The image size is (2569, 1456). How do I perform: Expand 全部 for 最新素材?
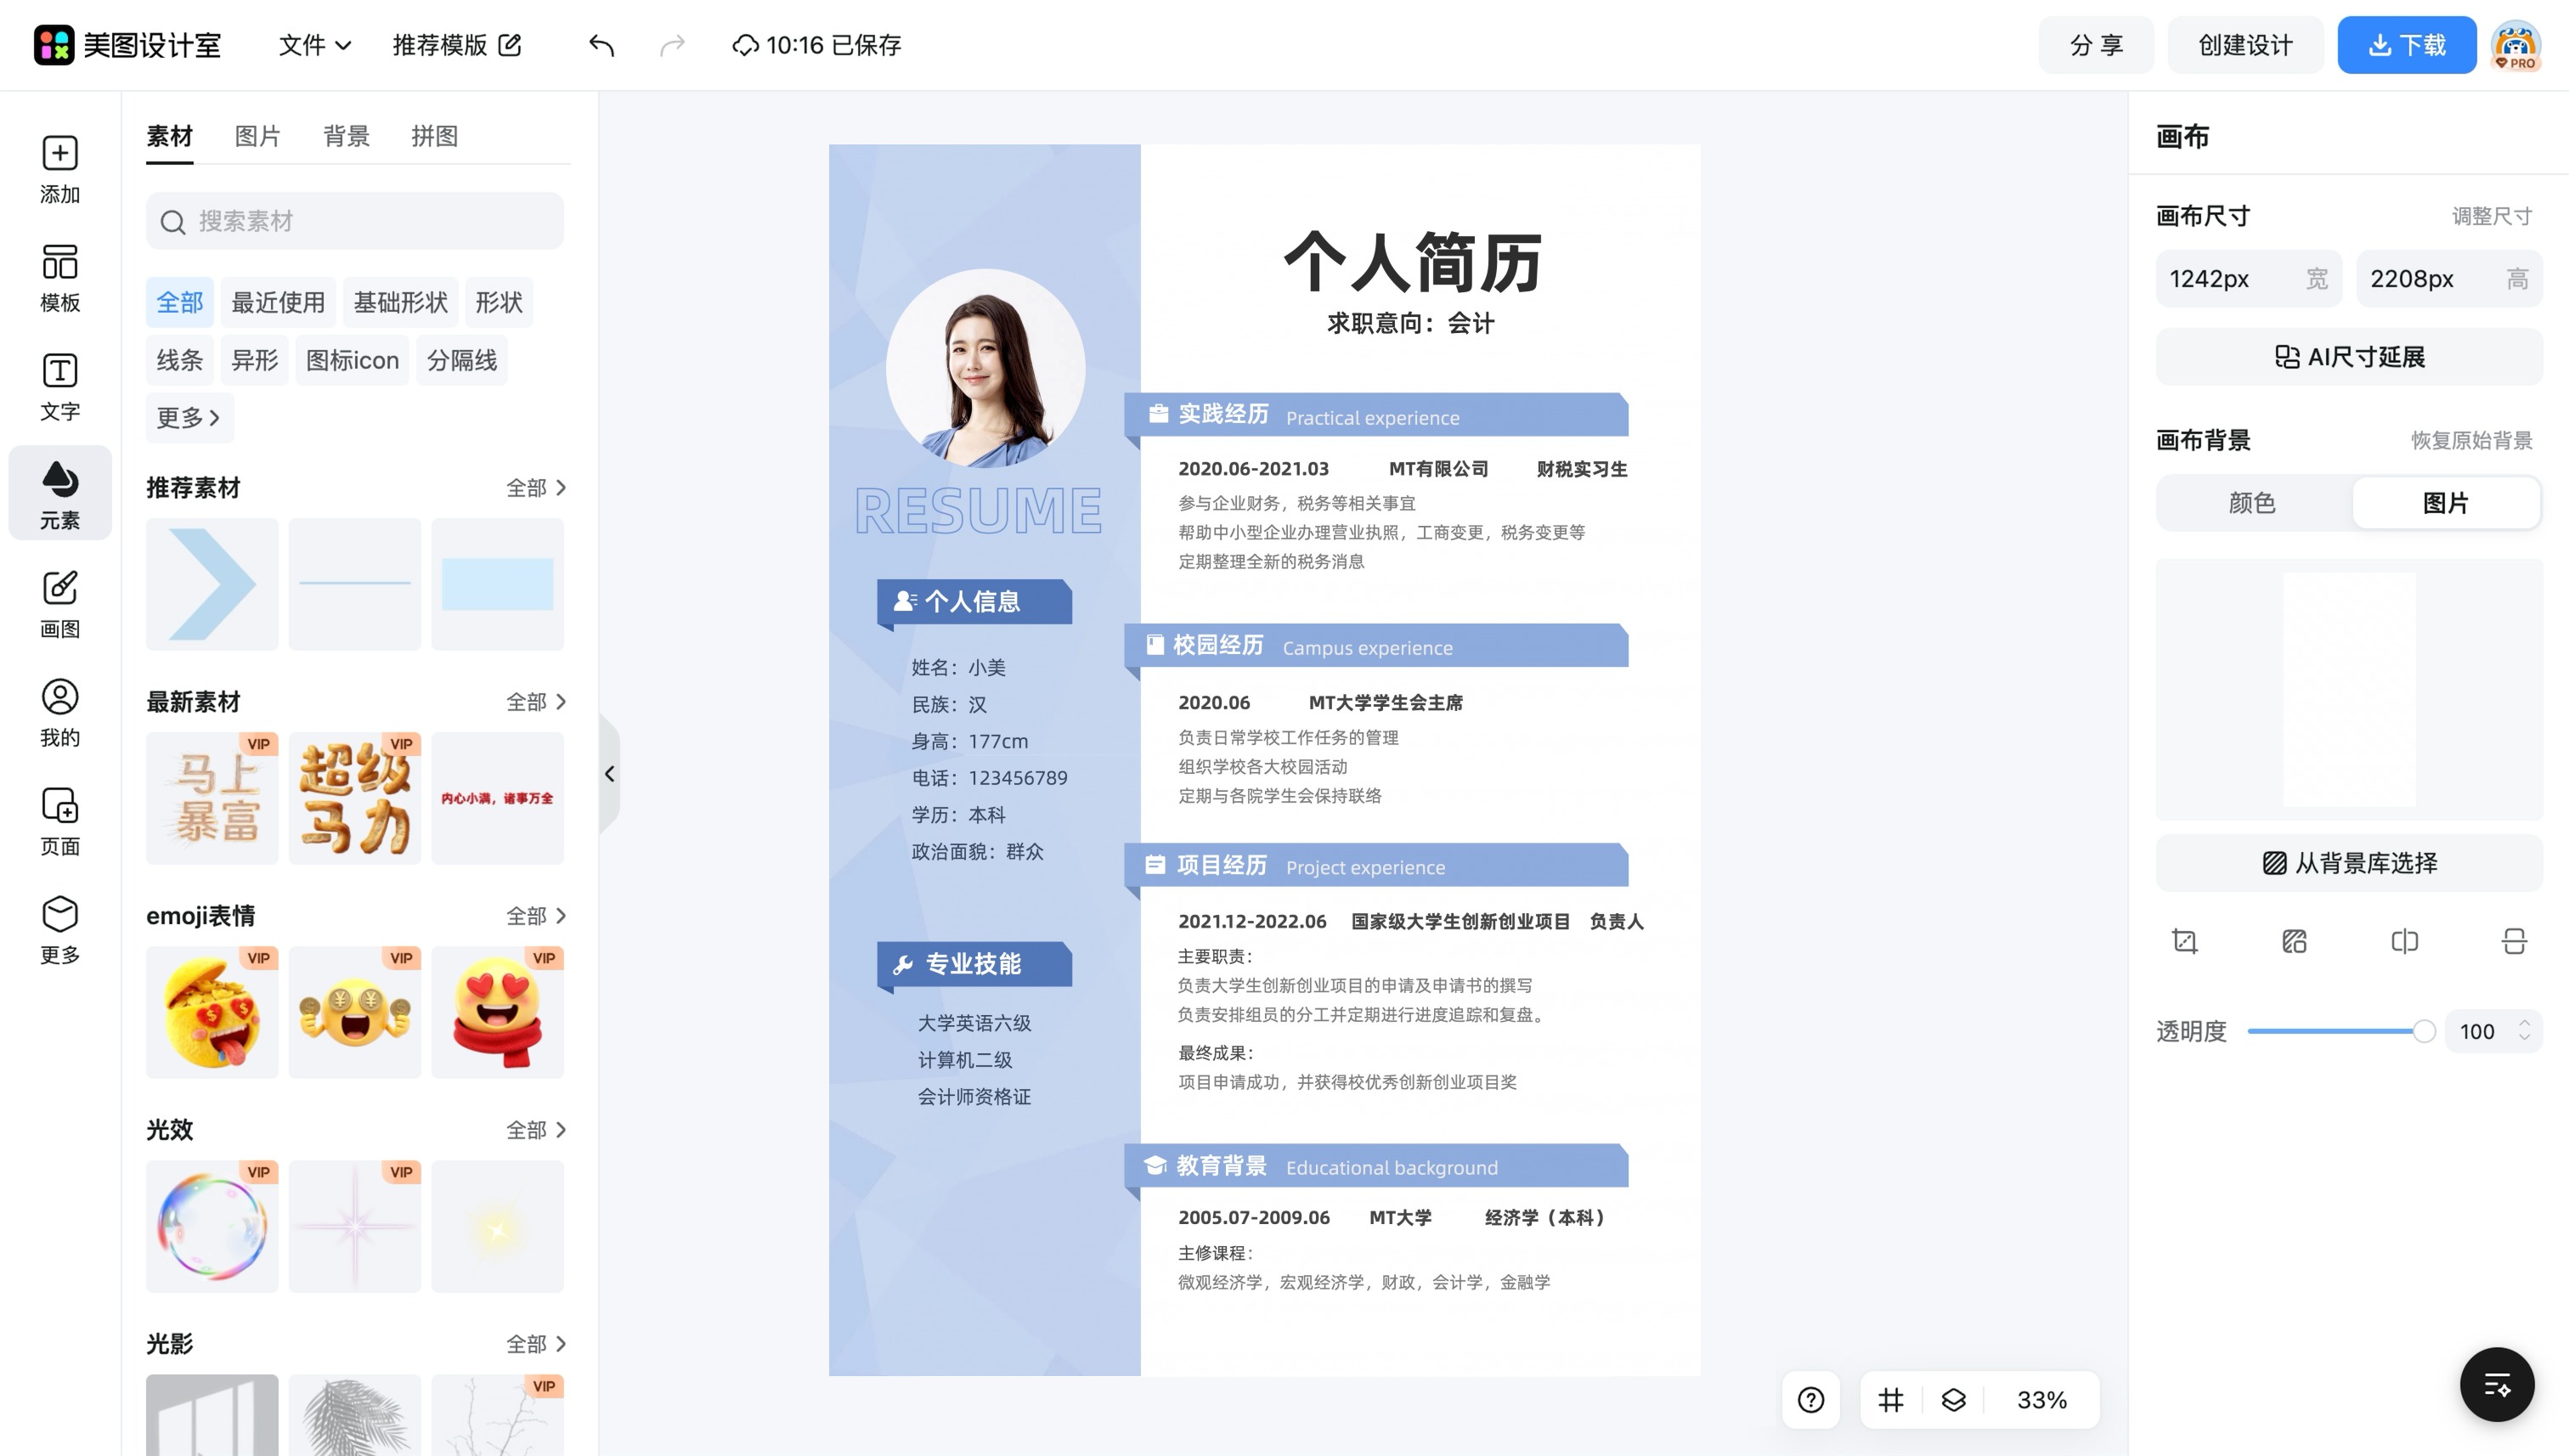[x=536, y=702]
